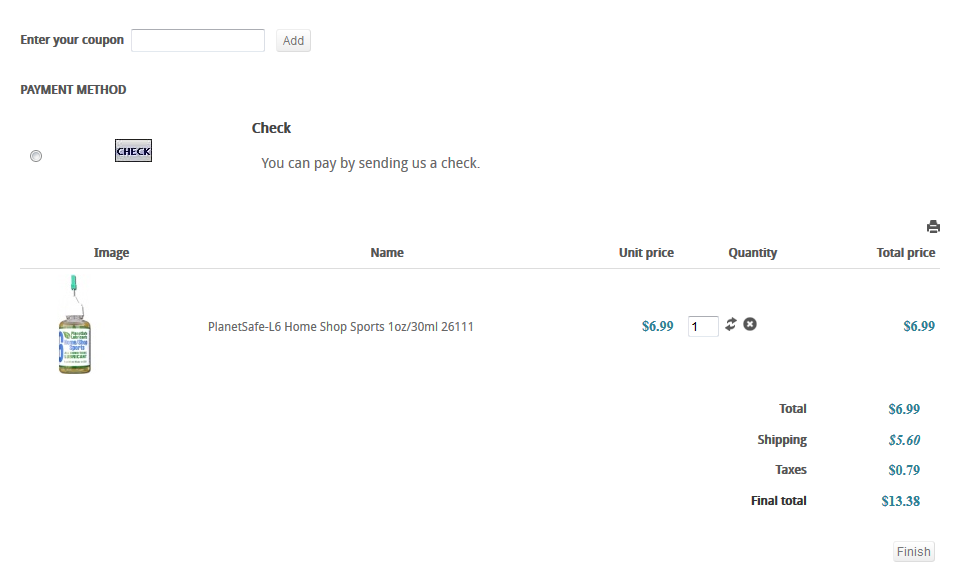This screenshot has width=955, height=575.
Task: Click the Shipping cost $5.60
Action: 904,440
